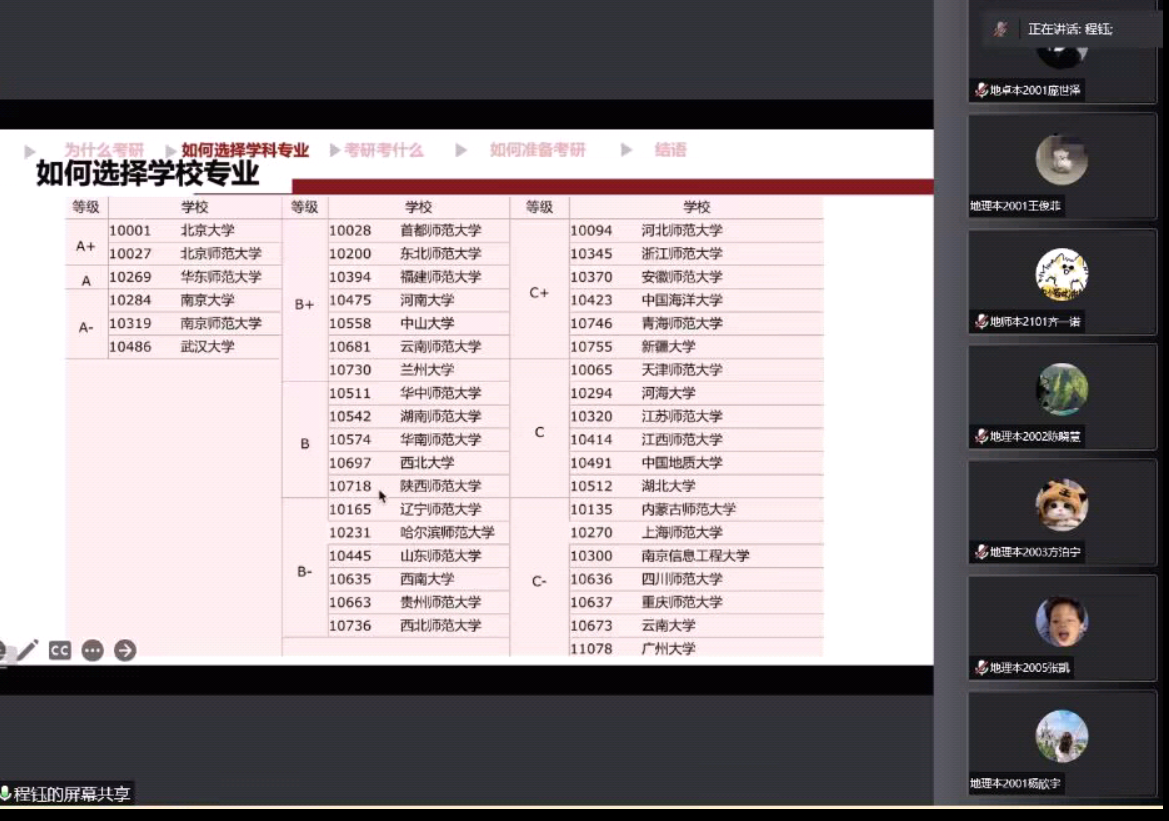Select the 地理本2002 participant's landscape avatar
Viewport: 1169px width, 821px height.
pyautogui.click(x=1062, y=389)
